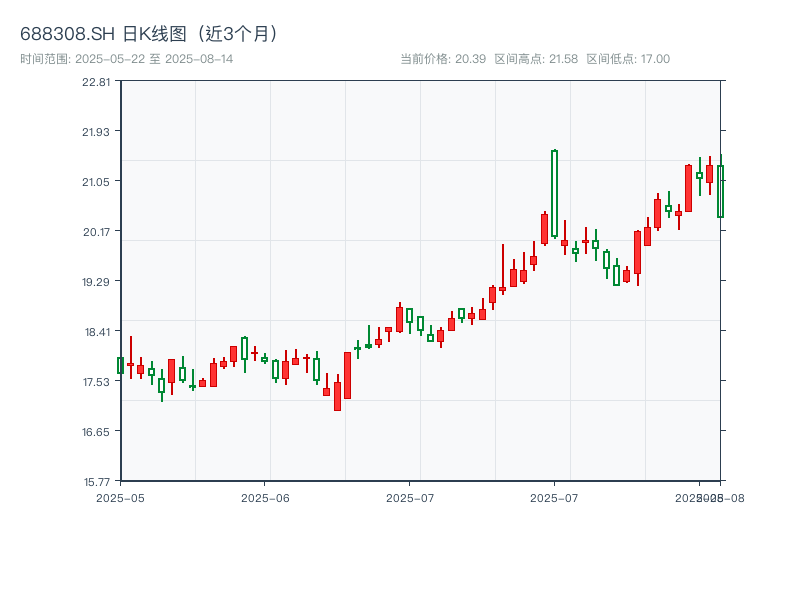Click the lowest red candlestick near 17.00

pyautogui.click(x=337, y=396)
